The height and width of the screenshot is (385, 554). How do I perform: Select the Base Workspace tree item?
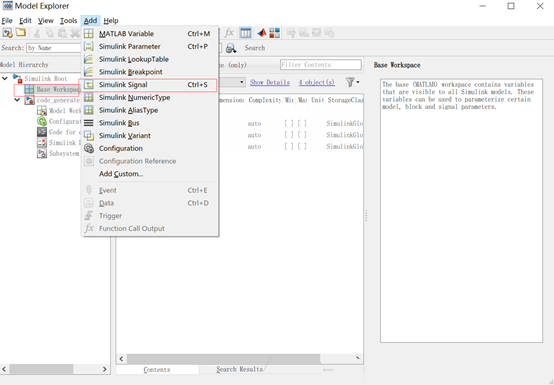(x=52, y=89)
